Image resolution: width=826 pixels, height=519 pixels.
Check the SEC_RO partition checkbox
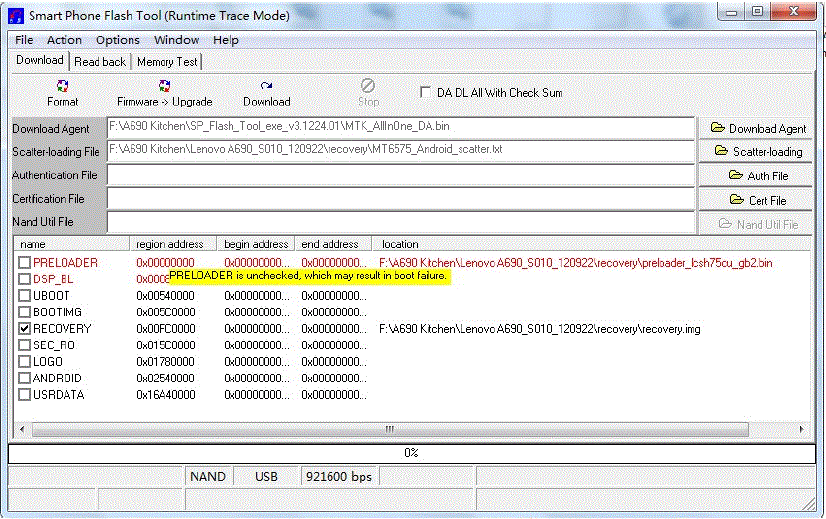pos(24,345)
